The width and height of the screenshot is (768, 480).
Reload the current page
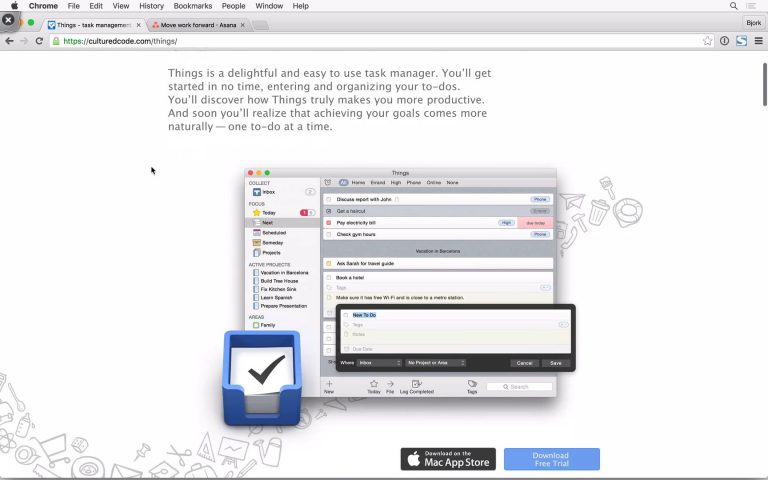[39, 41]
